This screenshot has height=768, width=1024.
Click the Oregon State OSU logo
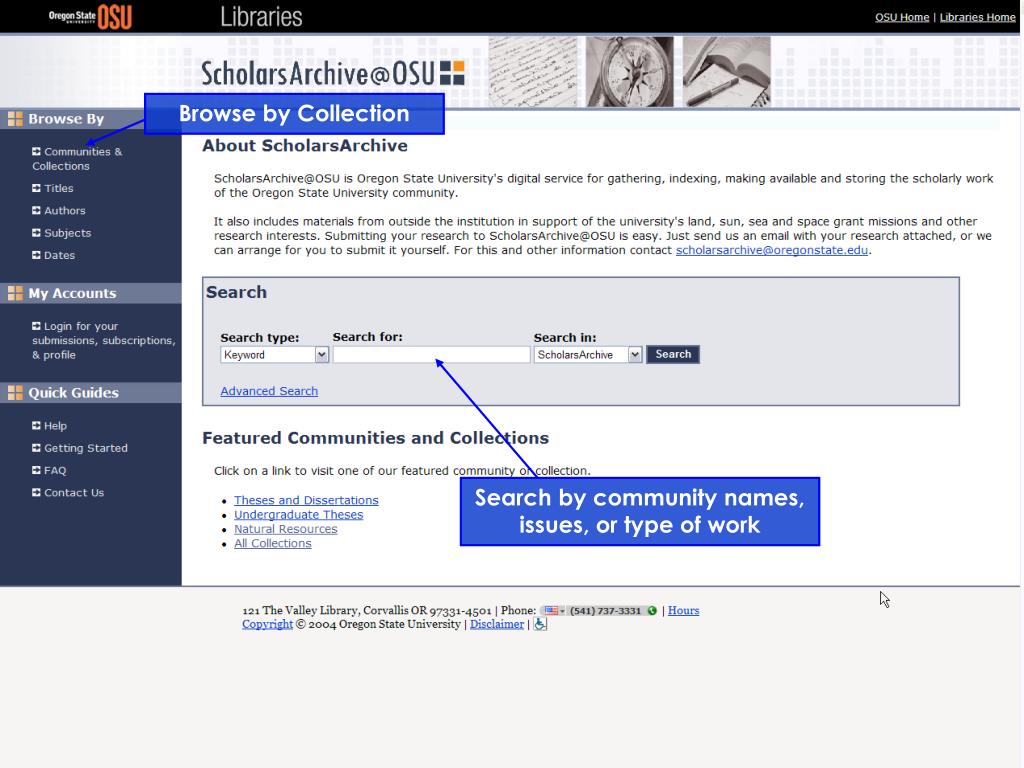(91, 16)
